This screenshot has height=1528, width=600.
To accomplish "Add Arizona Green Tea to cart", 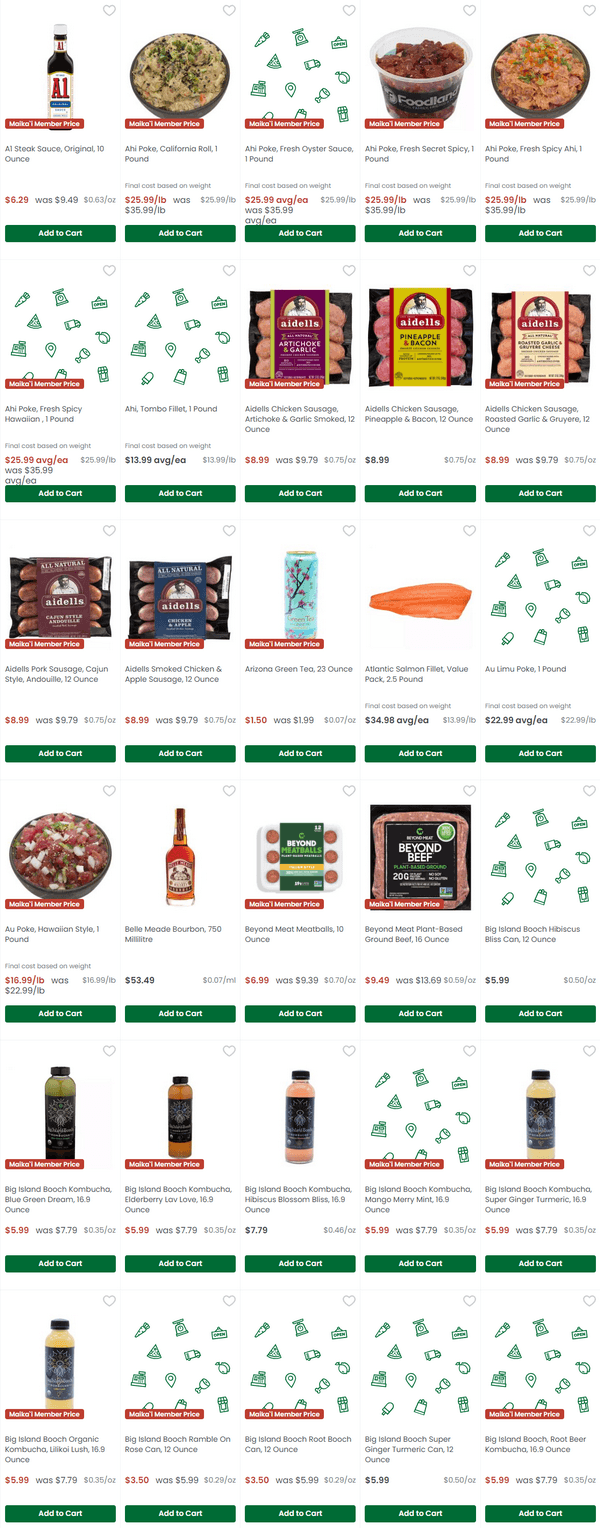I will coord(300,753).
